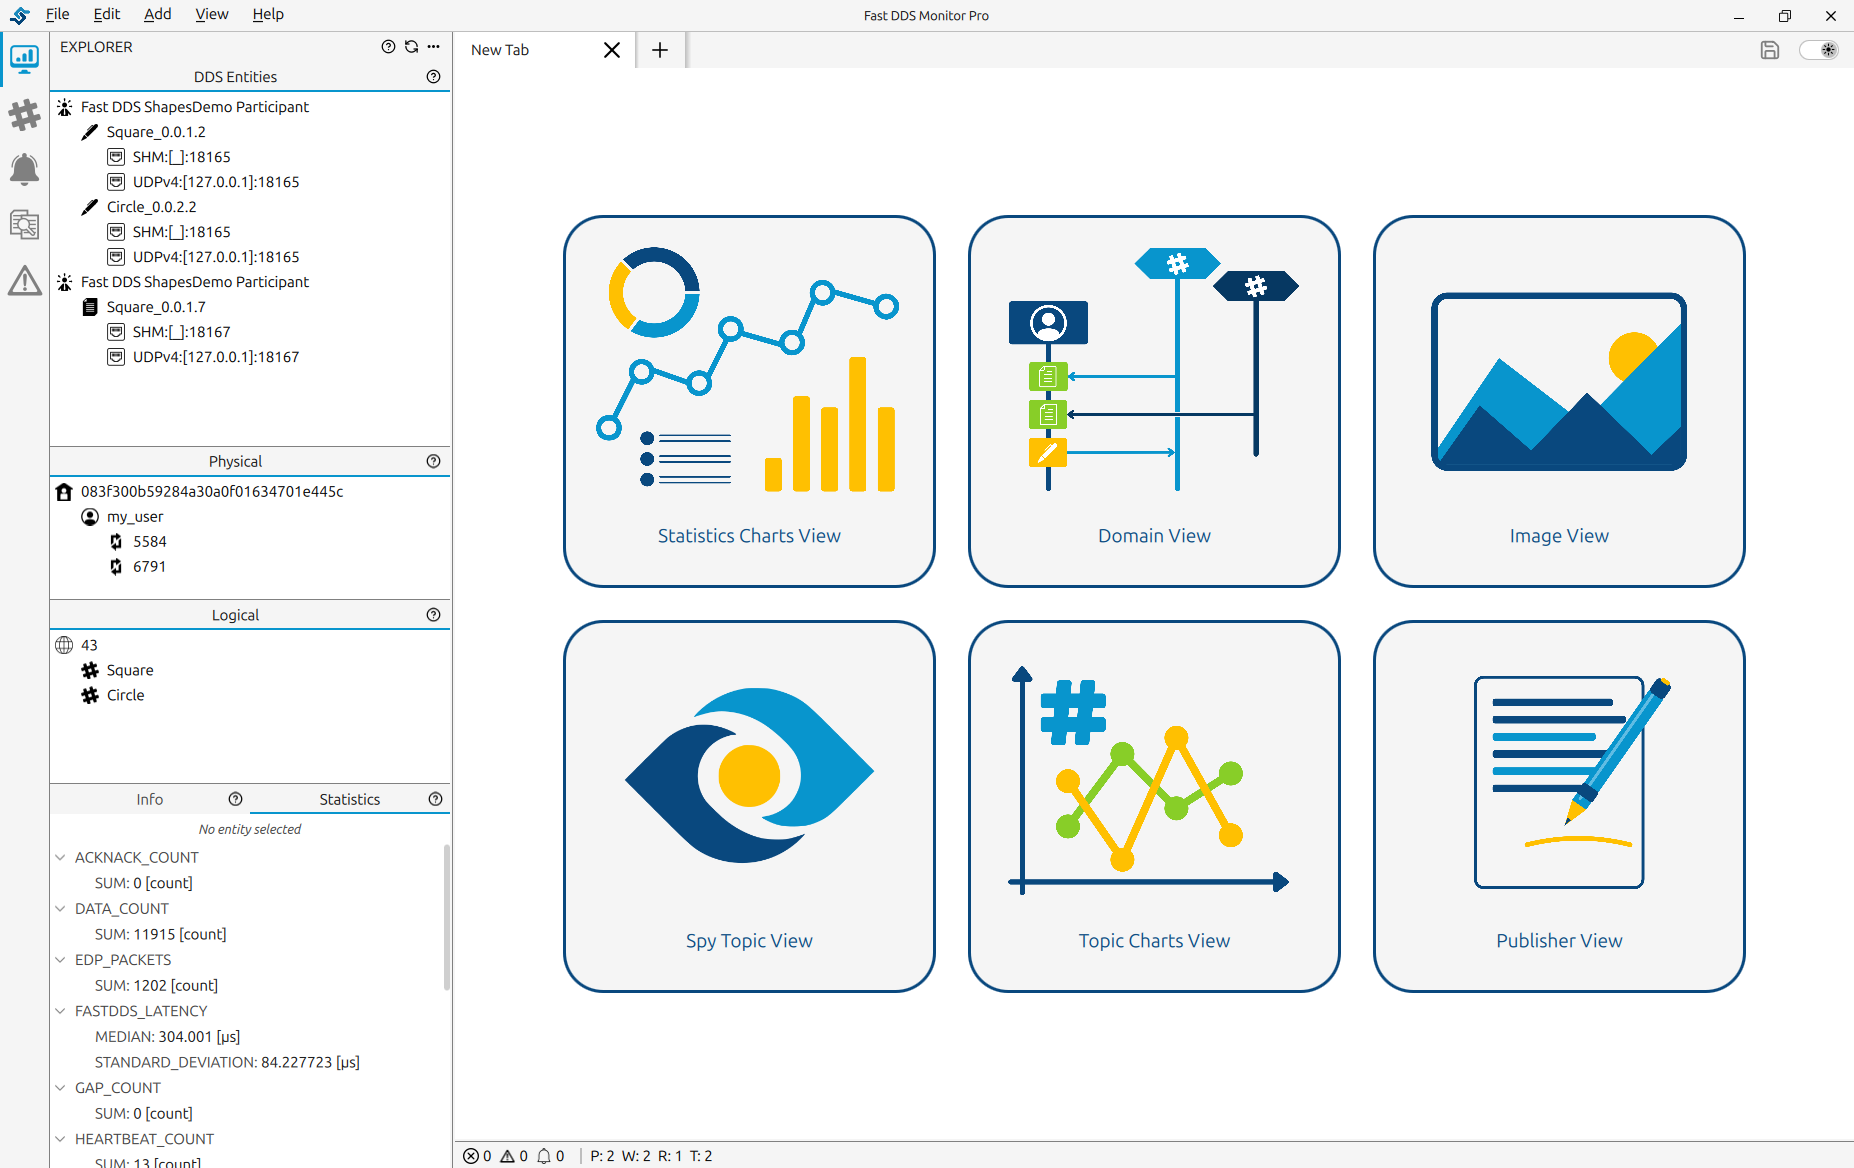Open the File menu

58,14
